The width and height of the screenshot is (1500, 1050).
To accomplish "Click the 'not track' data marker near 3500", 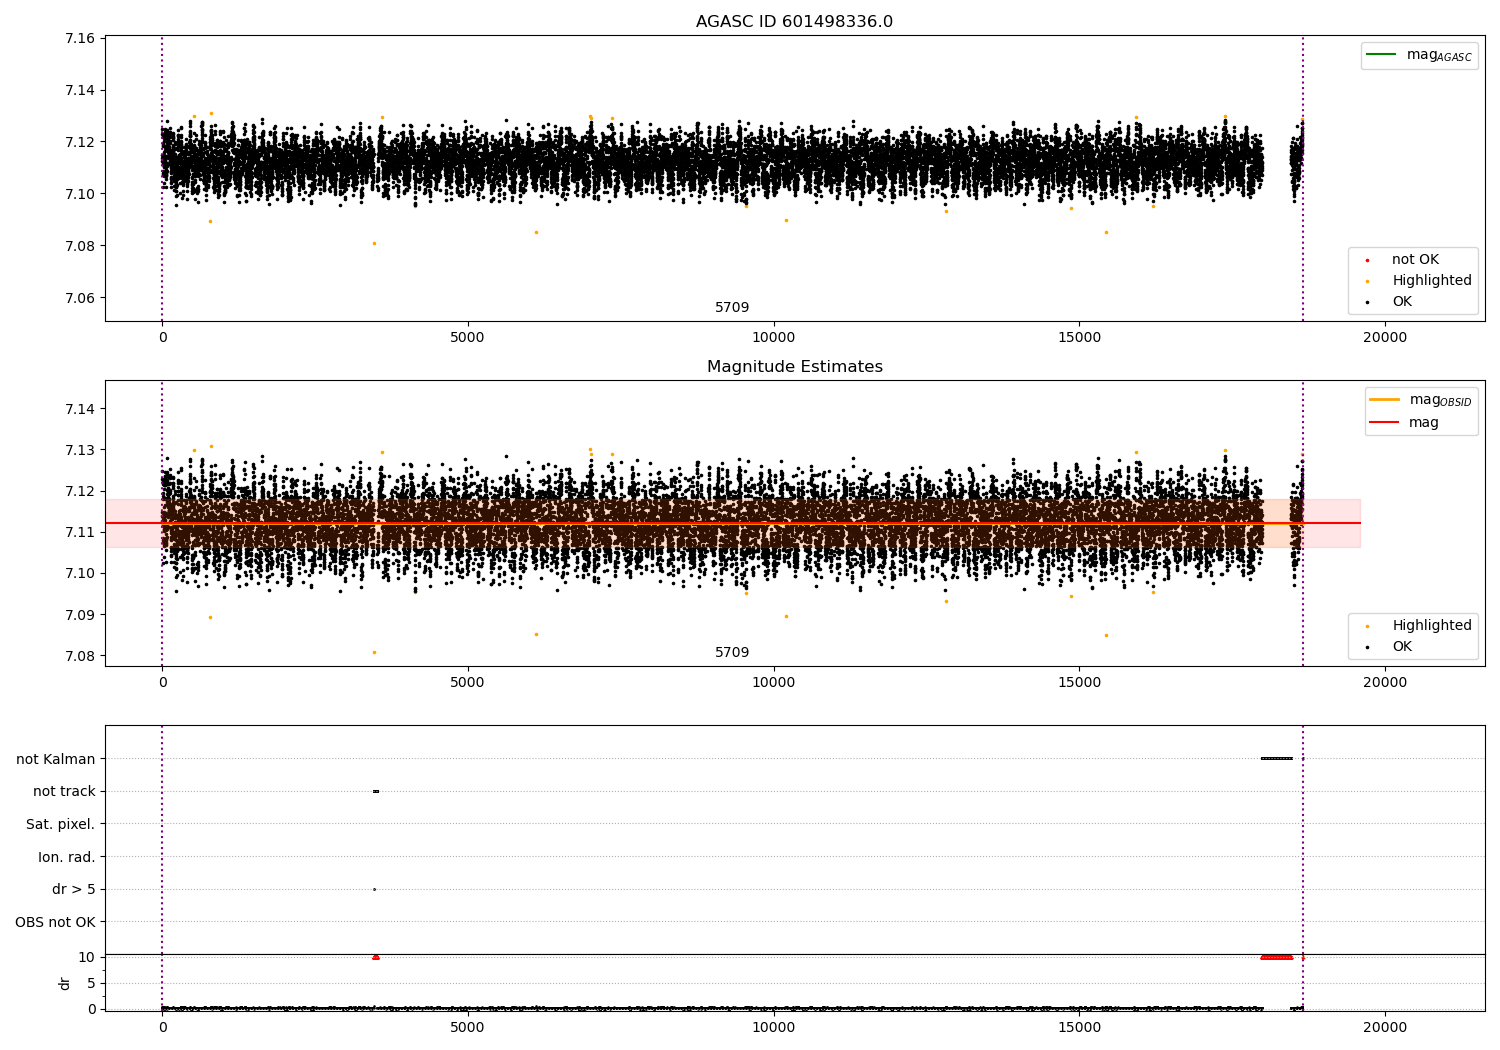I will 376,791.
